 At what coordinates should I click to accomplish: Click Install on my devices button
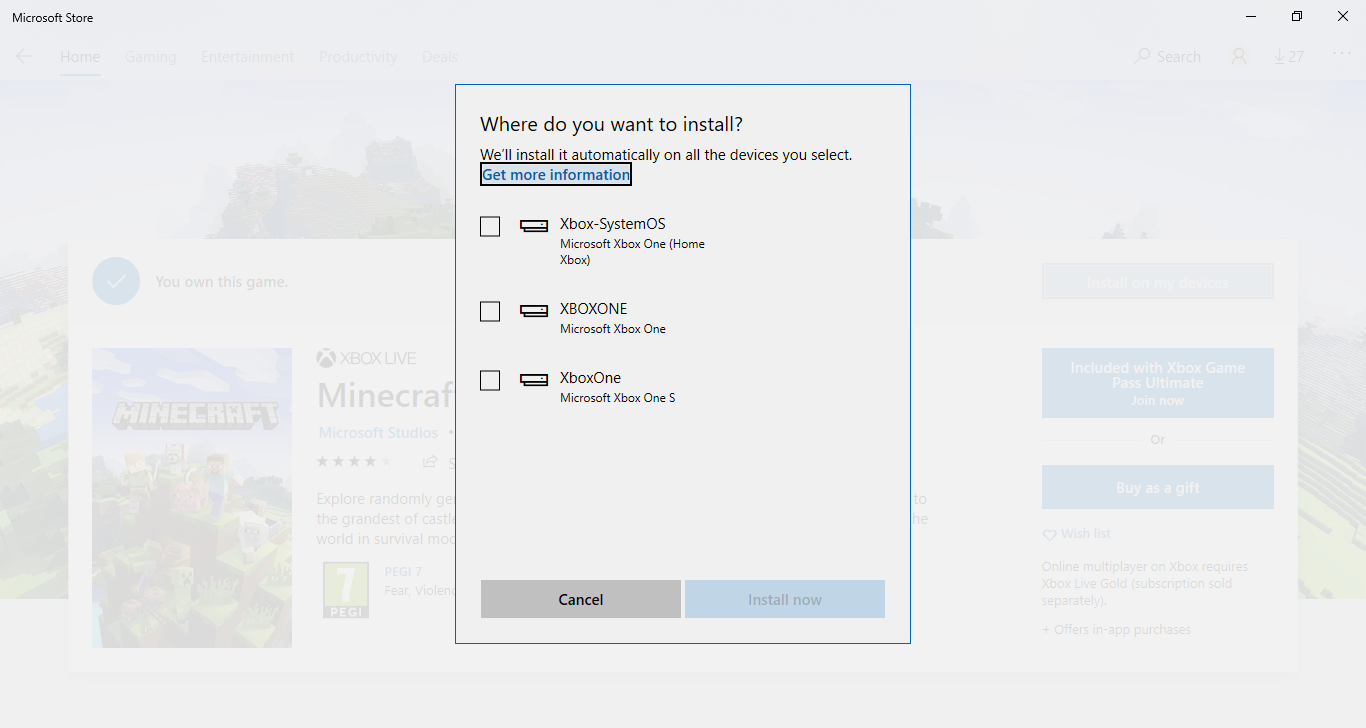pos(1158,283)
